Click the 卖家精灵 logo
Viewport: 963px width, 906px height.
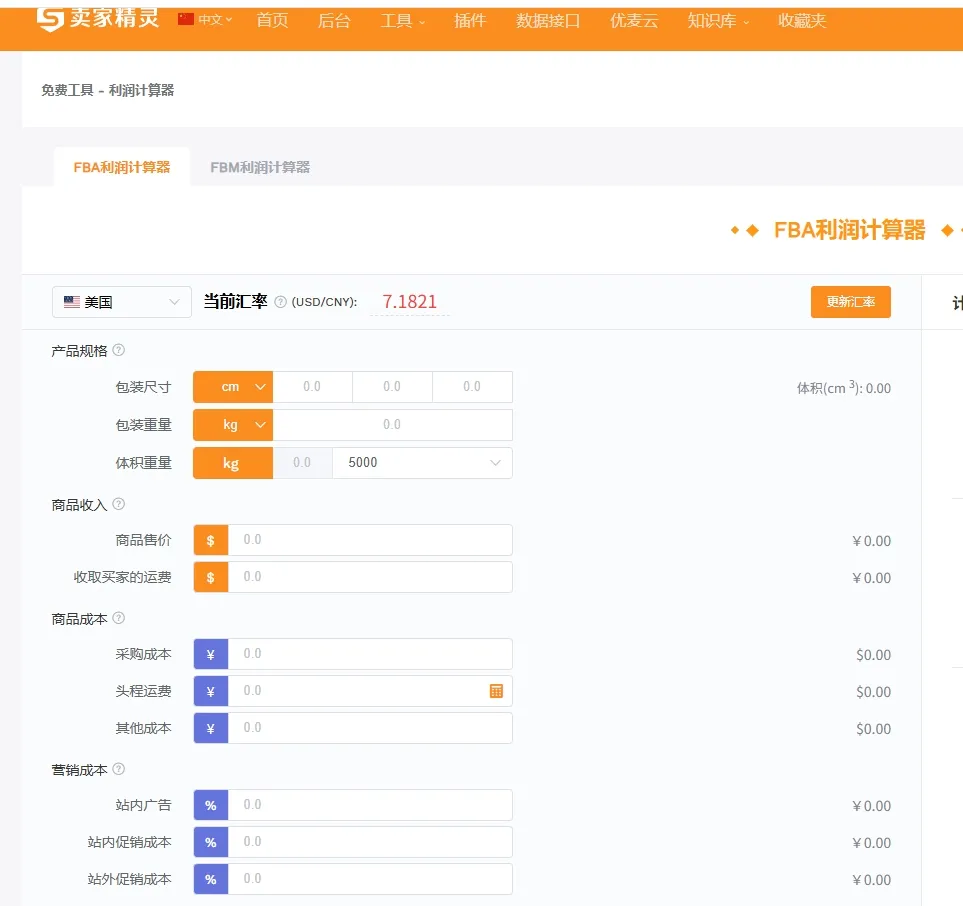(x=98, y=19)
